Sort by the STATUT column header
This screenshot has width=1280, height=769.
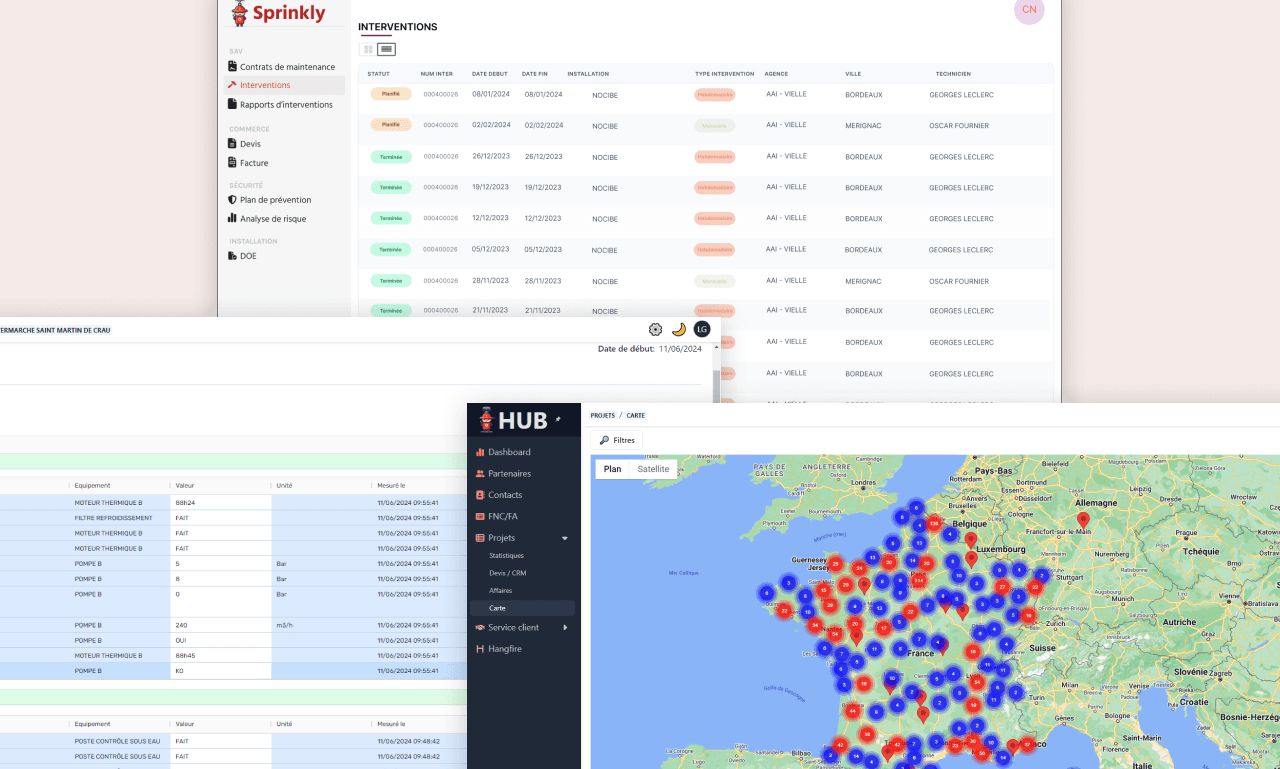click(378, 74)
